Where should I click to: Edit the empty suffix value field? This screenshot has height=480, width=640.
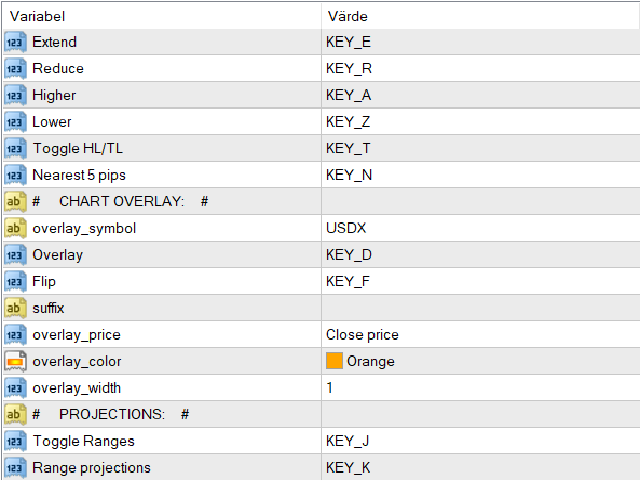[x=480, y=308]
